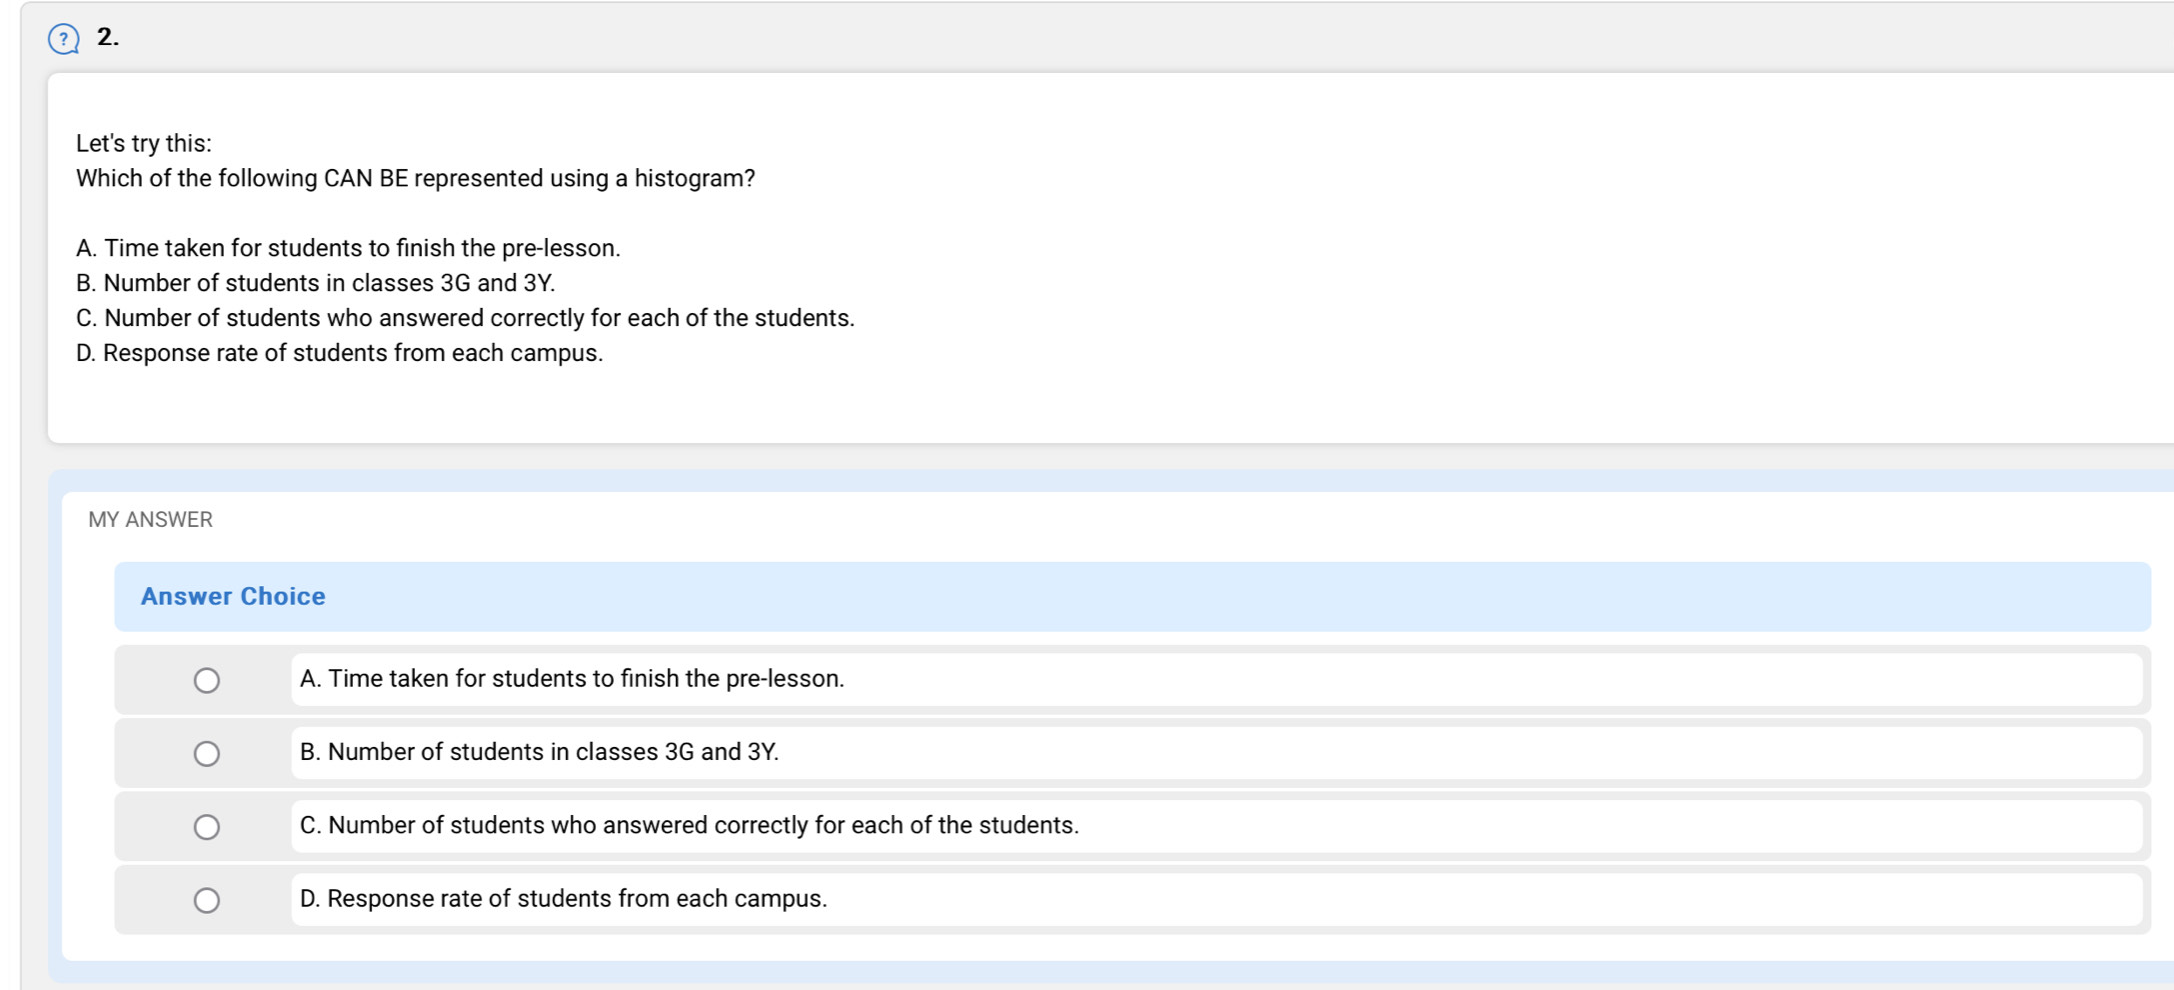Click the grey cell surrounding answer D's radio

(150, 900)
